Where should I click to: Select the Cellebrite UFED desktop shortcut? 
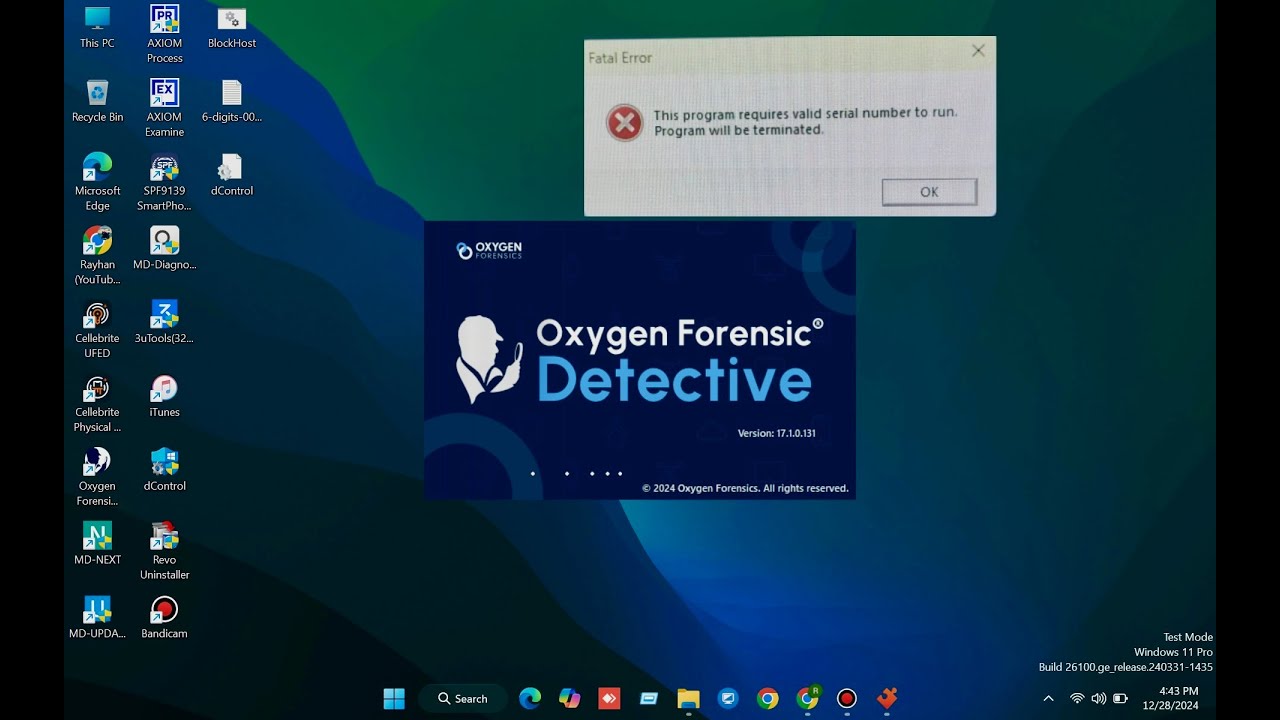(97, 330)
